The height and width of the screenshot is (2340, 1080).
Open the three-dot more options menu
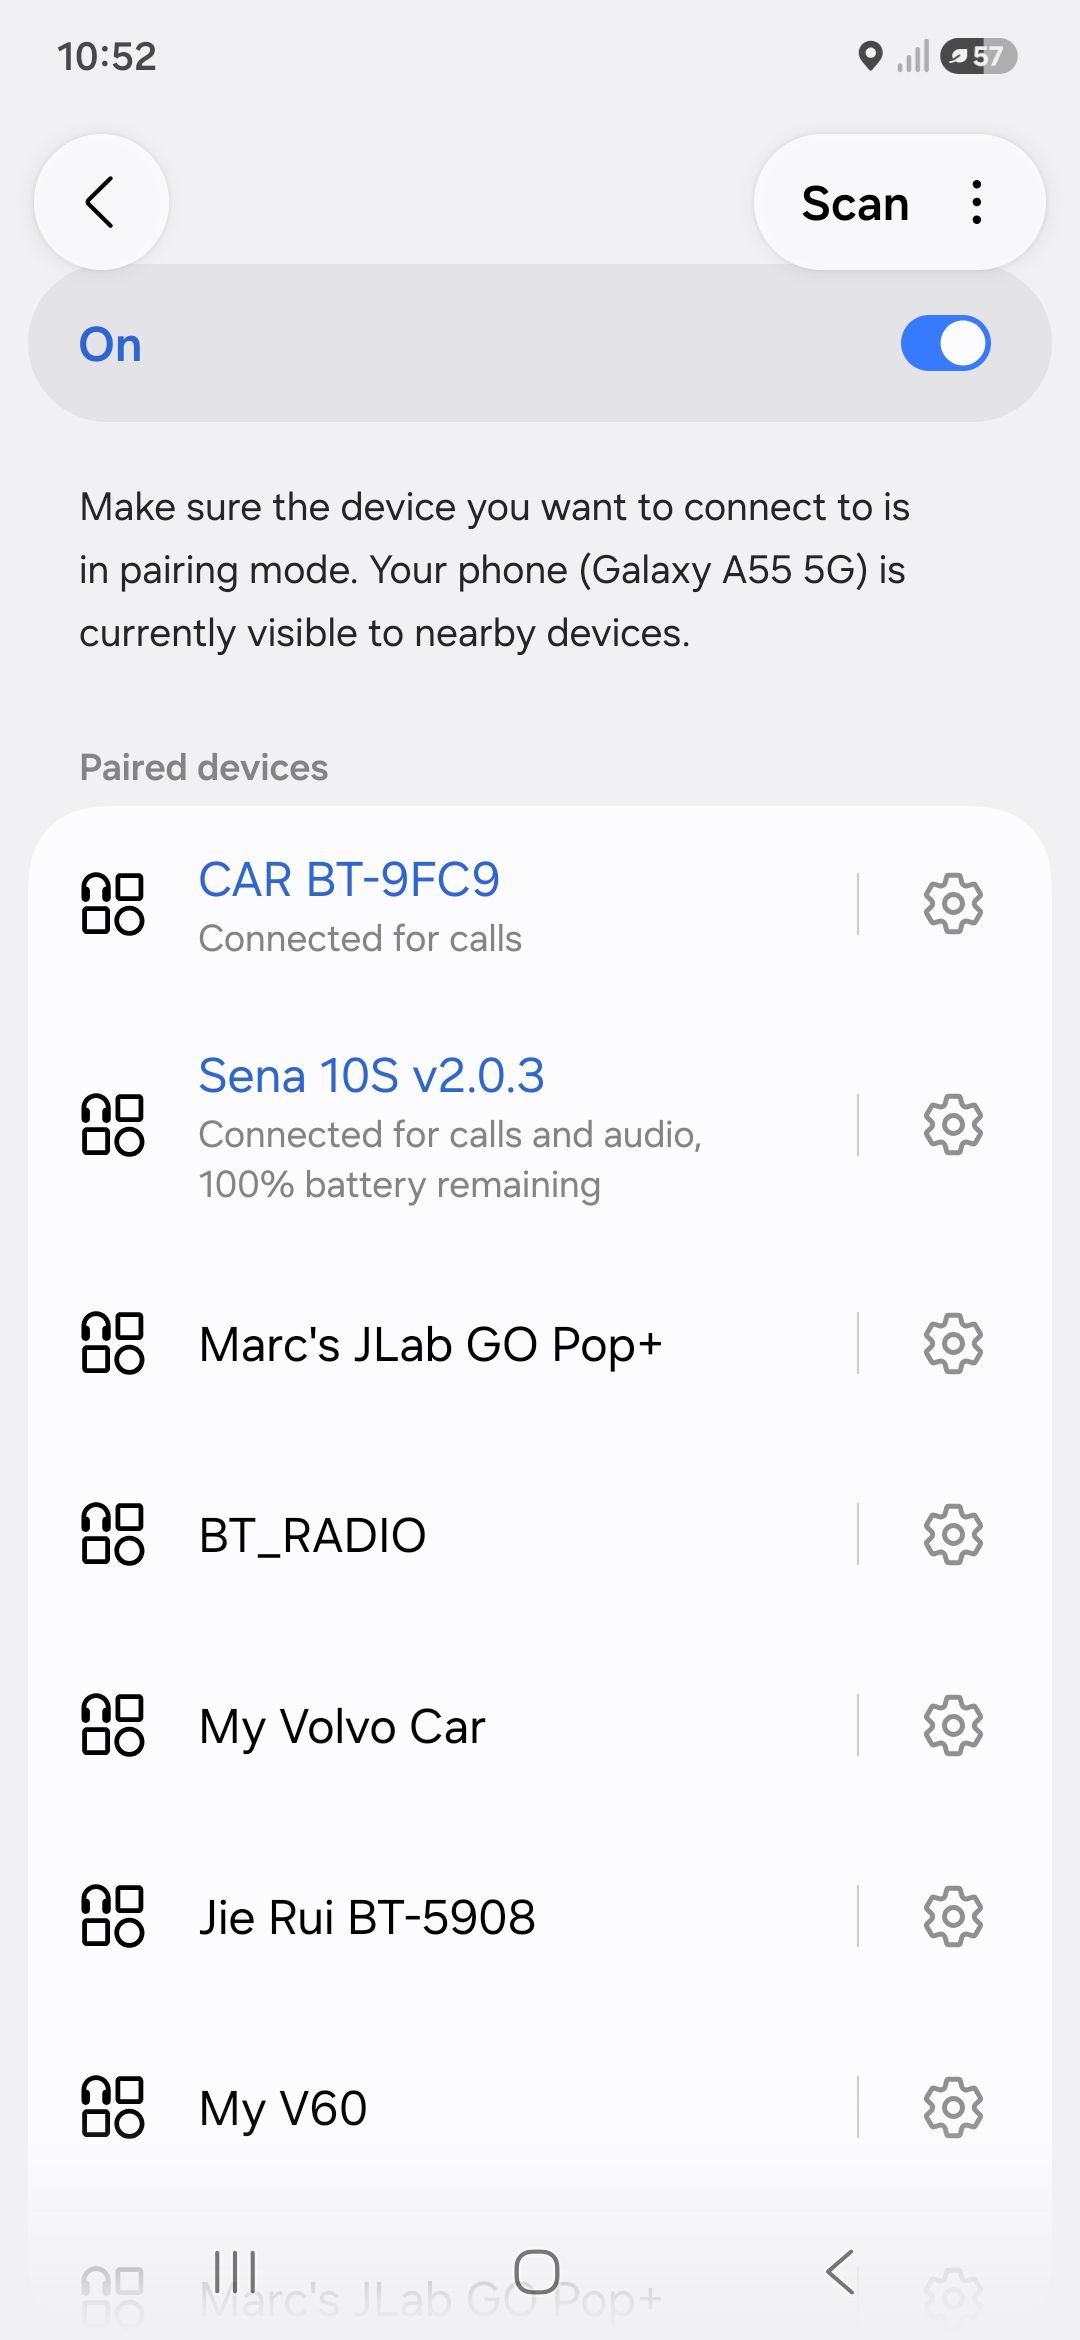977,202
